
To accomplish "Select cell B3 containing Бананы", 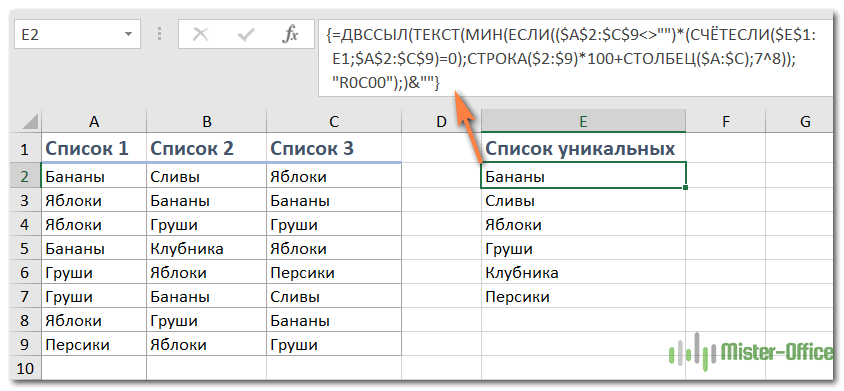I will 207,201.
